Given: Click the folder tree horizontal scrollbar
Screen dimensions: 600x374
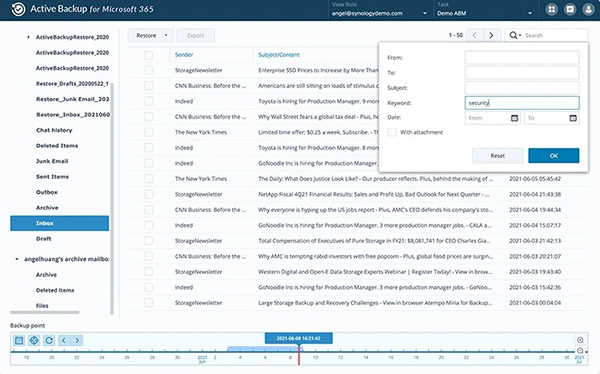Looking at the screenshot, I should 45,312.
